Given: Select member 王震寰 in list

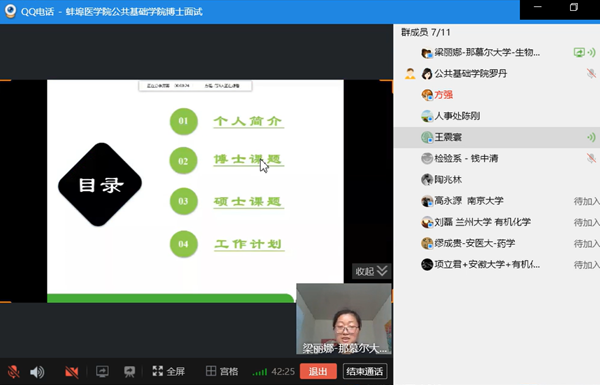Looking at the screenshot, I should (x=497, y=137).
